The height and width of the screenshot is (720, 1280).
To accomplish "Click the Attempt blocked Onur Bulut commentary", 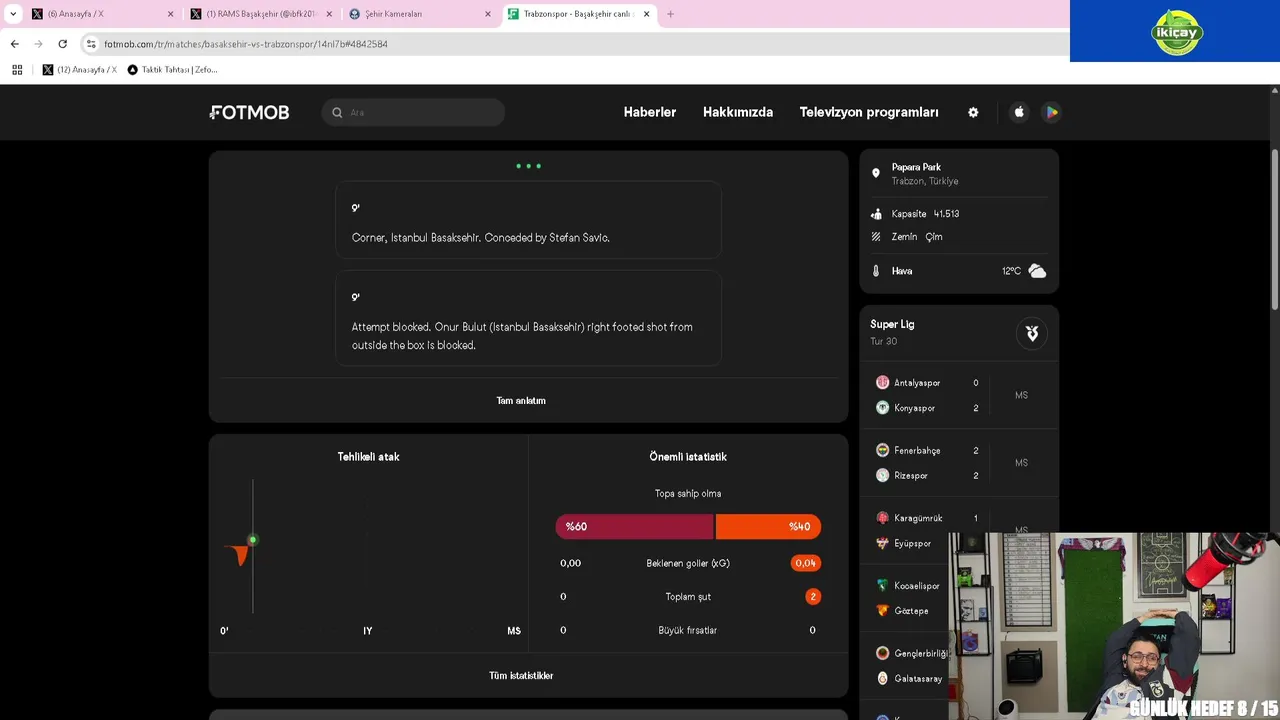I will pyautogui.click(x=528, y=318).
